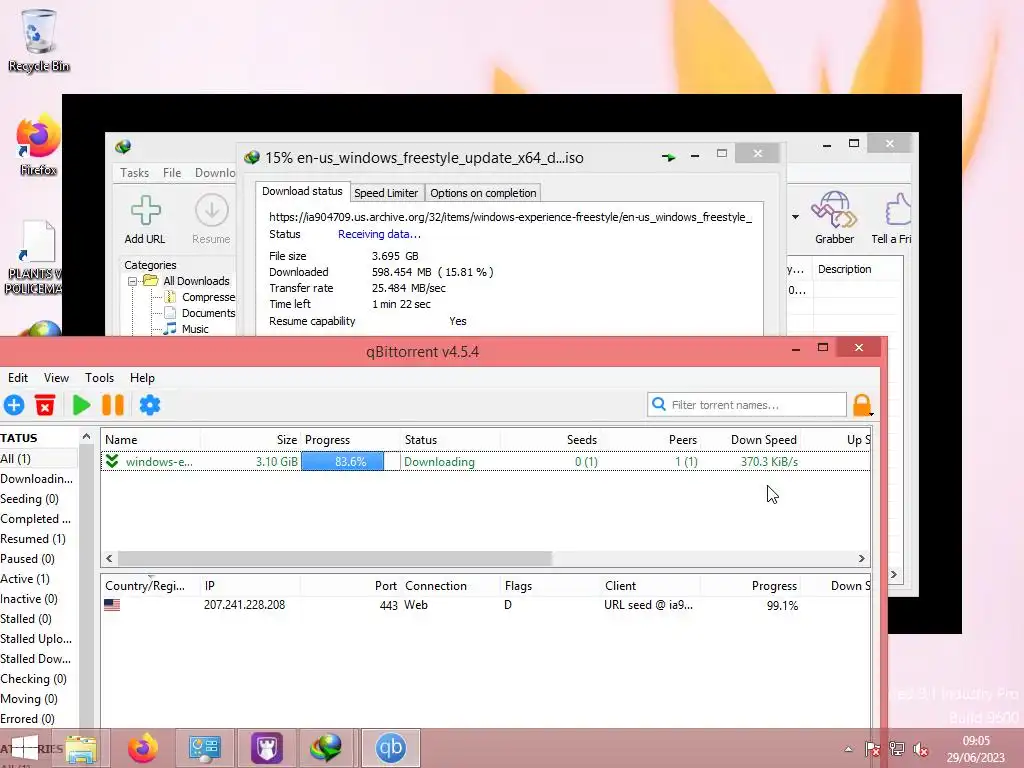This screenshot has height=768, width=1024.
Task: Select the Seeding (0) filter
Action: [29, 499]
